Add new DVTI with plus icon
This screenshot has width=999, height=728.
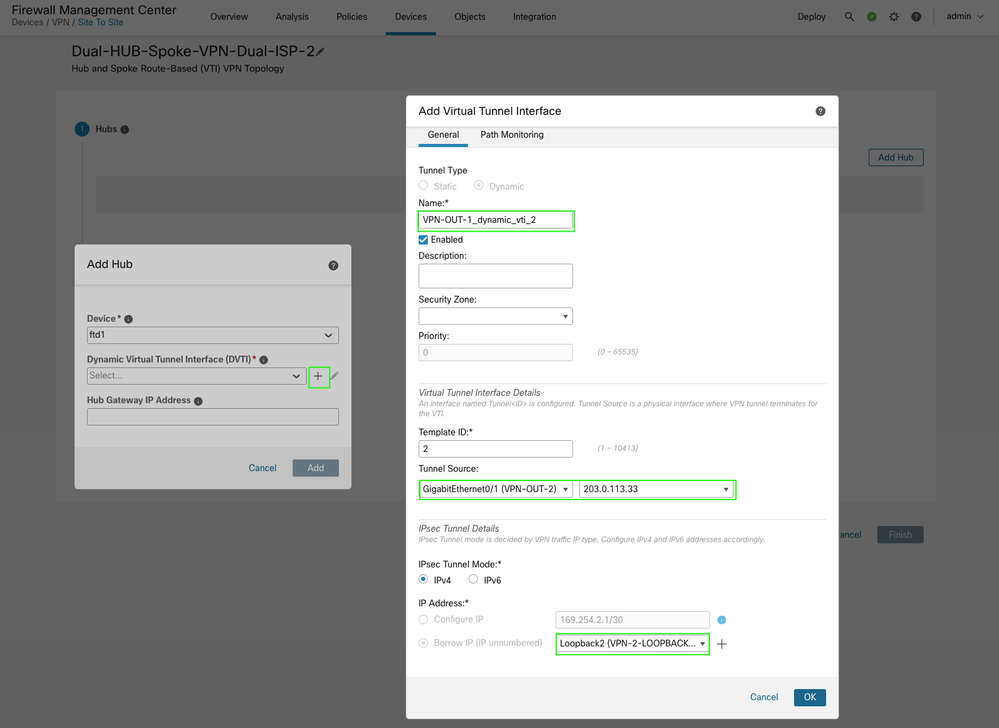click(x=318, y=376)
